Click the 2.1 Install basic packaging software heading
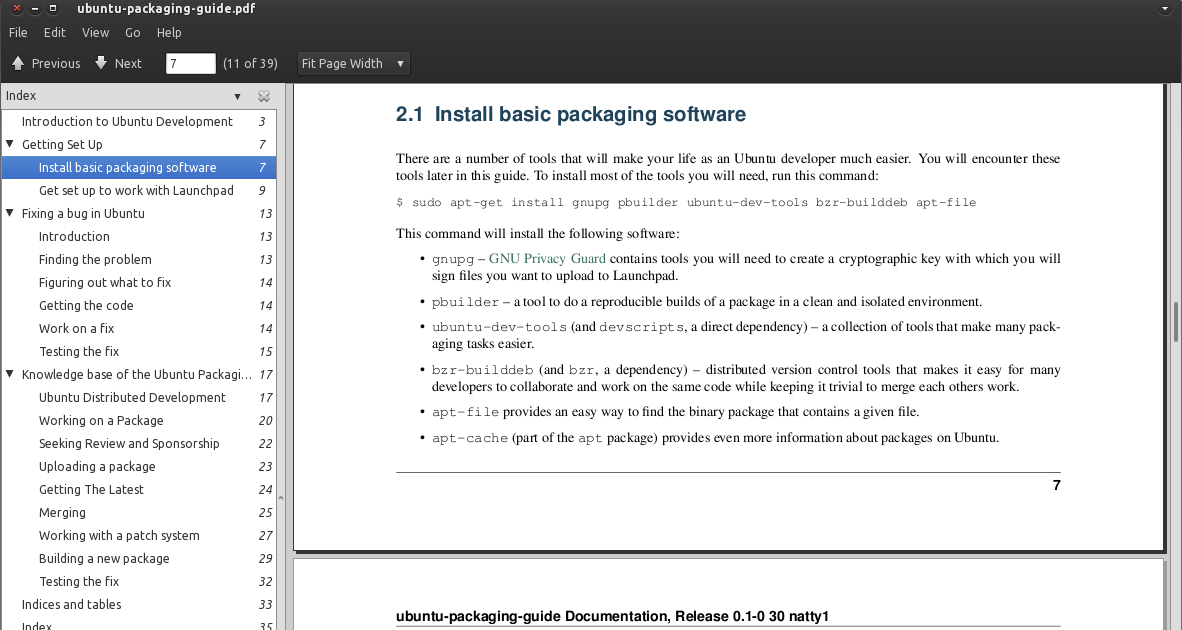Screen dimensions: 1182x630 [x=571, y=115]
